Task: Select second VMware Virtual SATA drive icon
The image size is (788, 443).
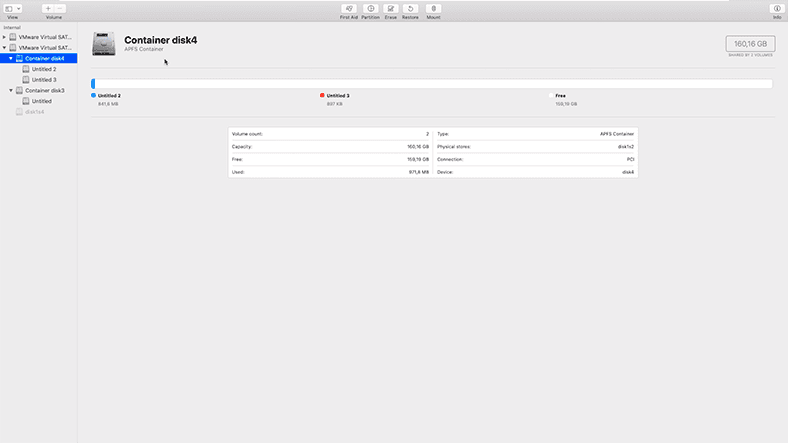Action: coord(13,48)
